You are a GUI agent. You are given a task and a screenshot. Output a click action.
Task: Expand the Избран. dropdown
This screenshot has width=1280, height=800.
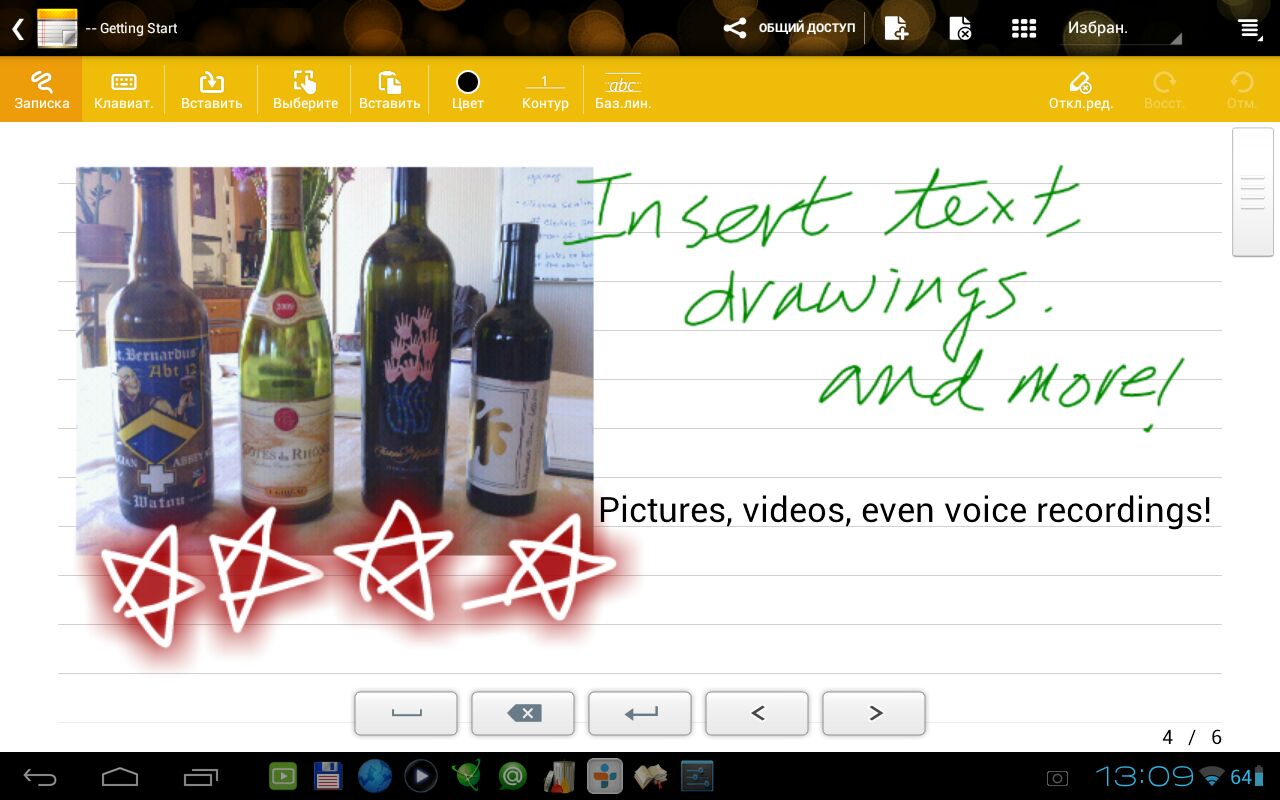pyautogui.click(x=1122, y=29)
